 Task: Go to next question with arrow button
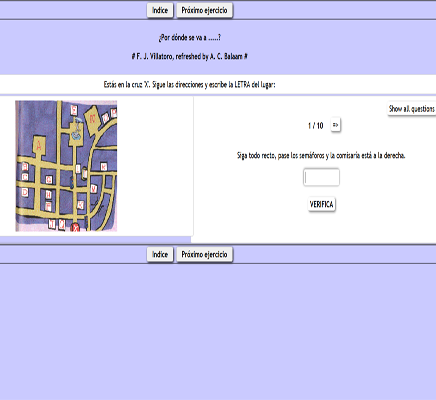pos(335,125)
